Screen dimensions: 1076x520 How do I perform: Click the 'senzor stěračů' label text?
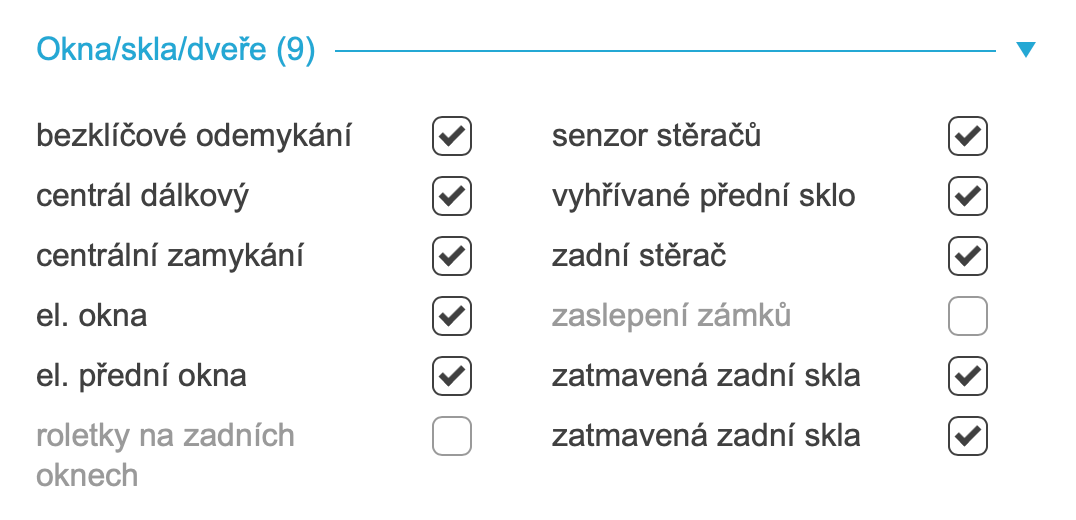pyautogui.click(x=656, y=136)
